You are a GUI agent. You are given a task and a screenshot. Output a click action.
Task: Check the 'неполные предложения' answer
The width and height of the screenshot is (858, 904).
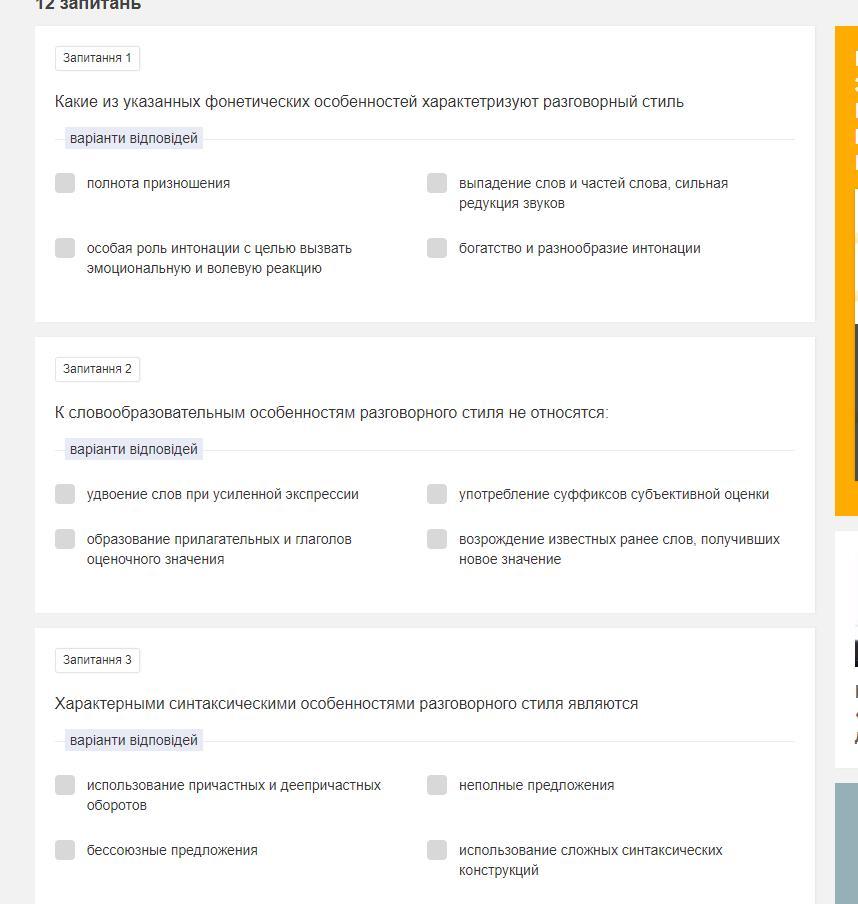coord(437,785)
